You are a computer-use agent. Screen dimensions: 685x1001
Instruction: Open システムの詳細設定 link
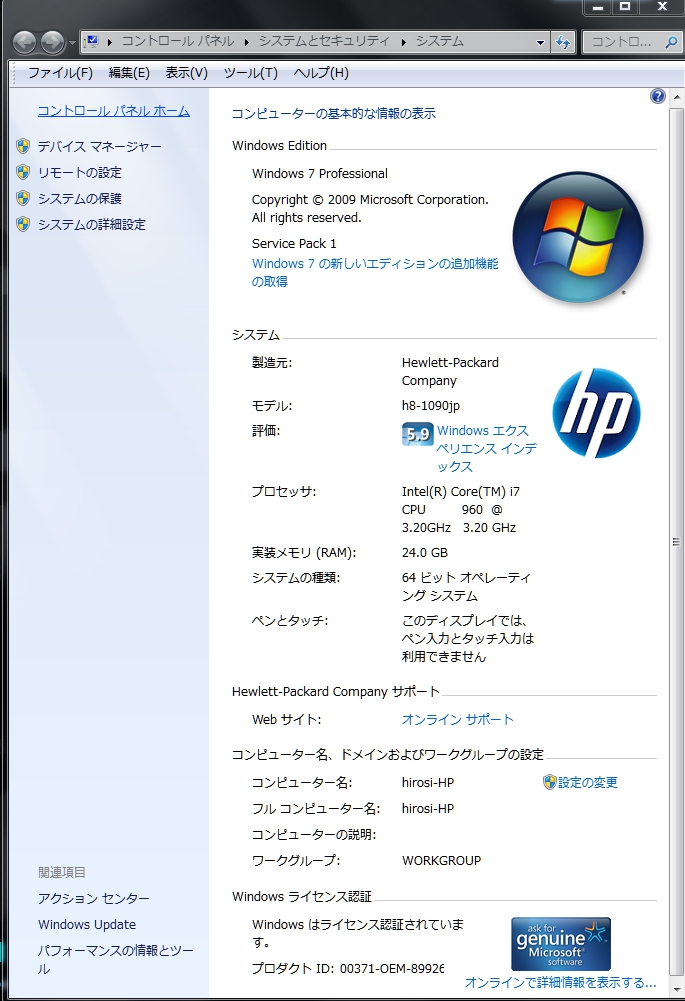click(x=92, y=225)
